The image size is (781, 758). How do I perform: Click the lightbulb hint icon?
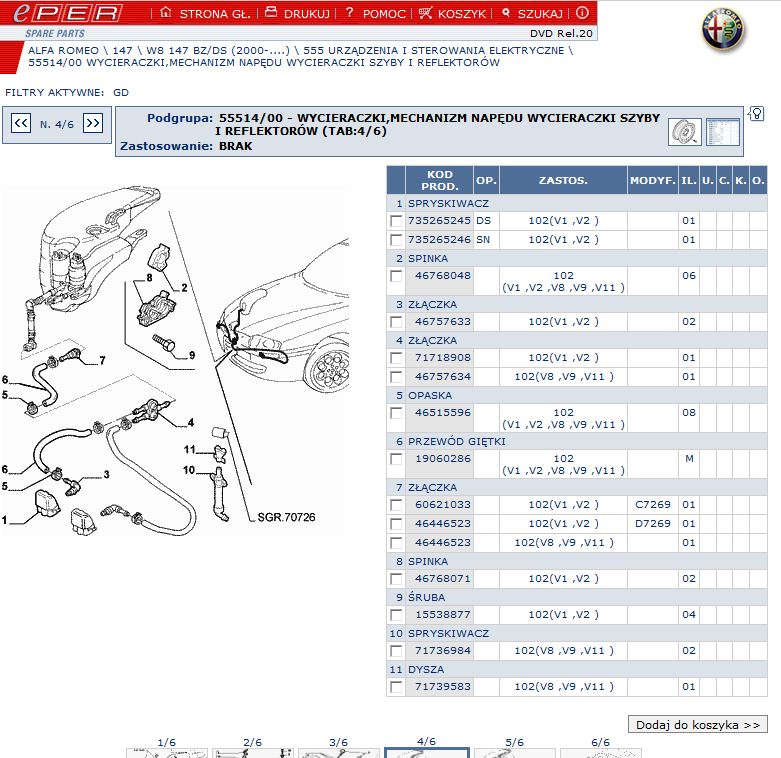[757, 114]
